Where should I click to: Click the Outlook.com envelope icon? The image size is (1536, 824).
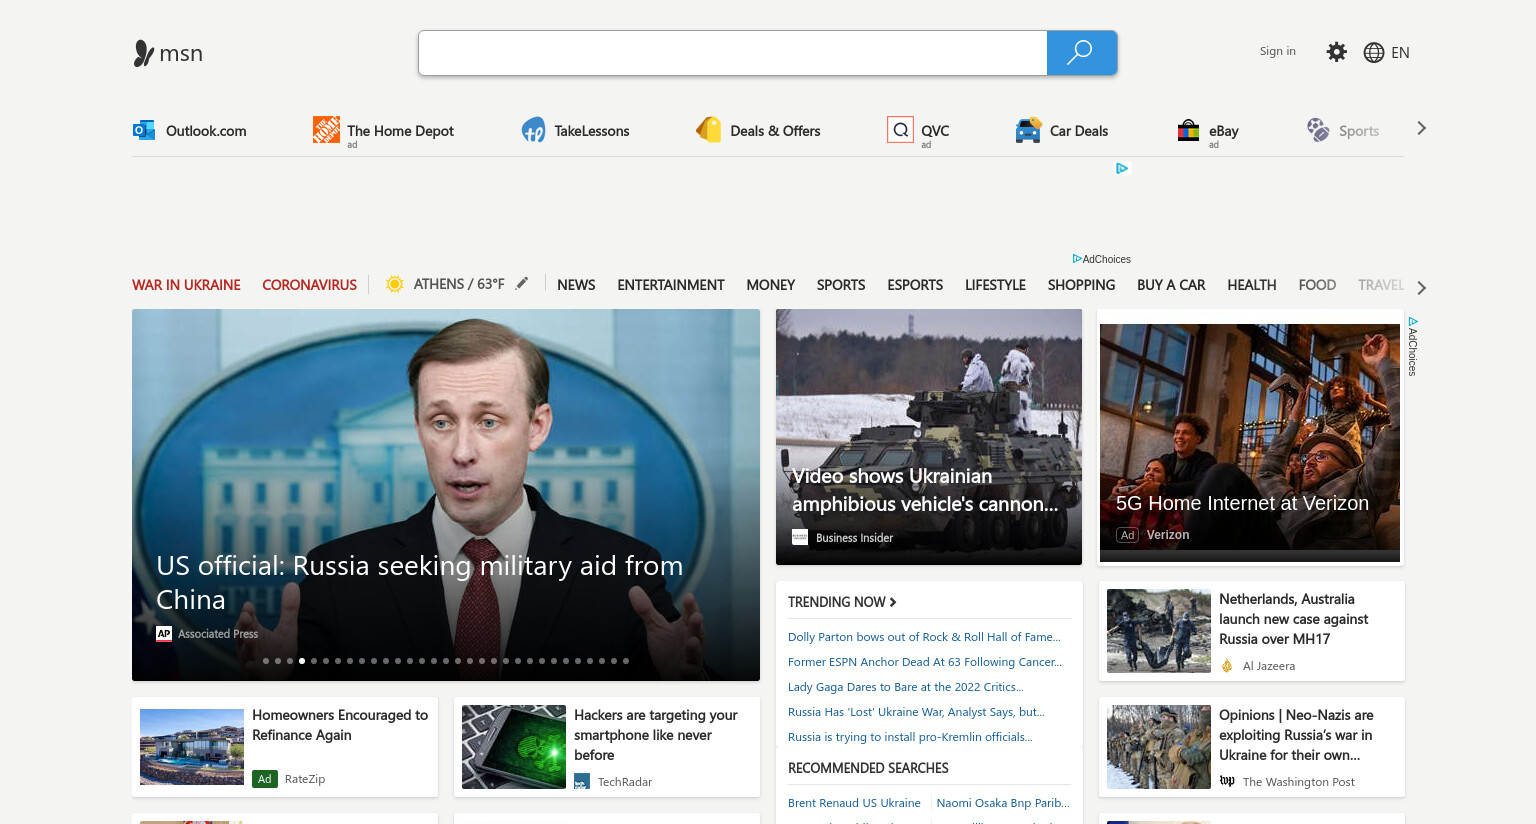click(144, 130)
